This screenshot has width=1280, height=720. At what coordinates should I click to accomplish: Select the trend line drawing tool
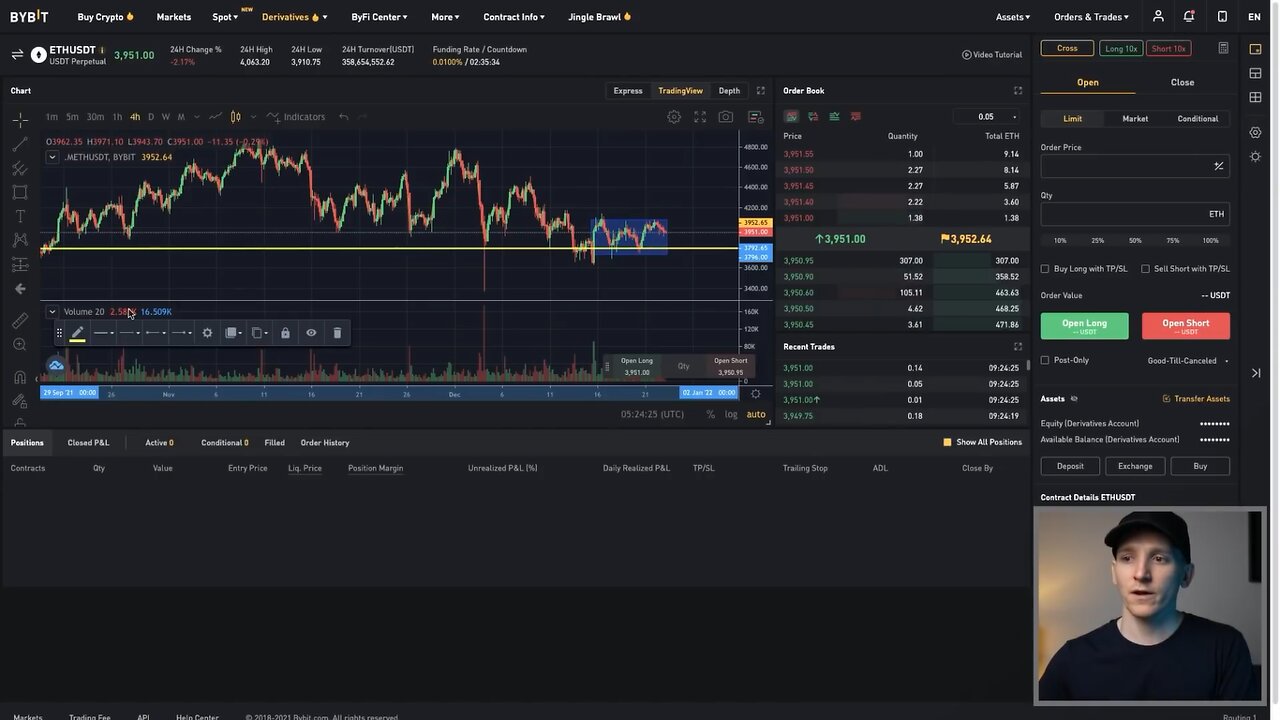(x=20, y=144)
